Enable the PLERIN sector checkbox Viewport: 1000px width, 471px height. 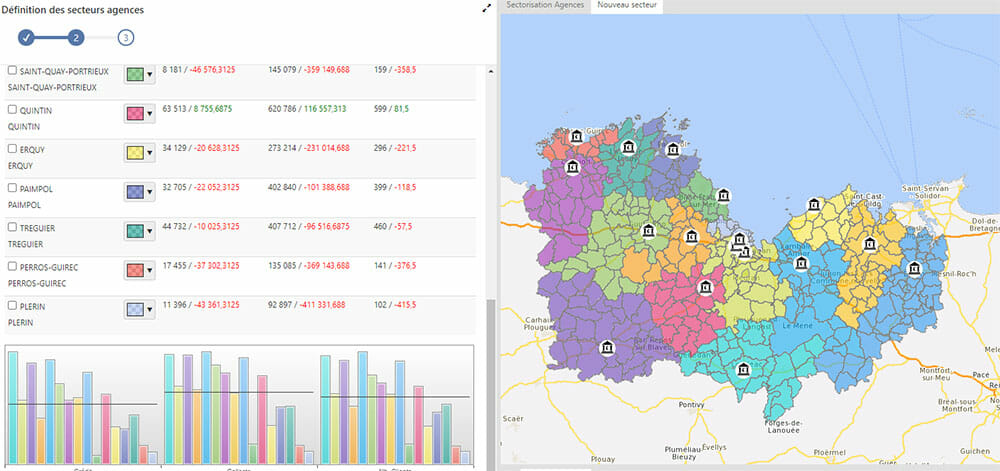pyautogui.click(x=12, y=306)
